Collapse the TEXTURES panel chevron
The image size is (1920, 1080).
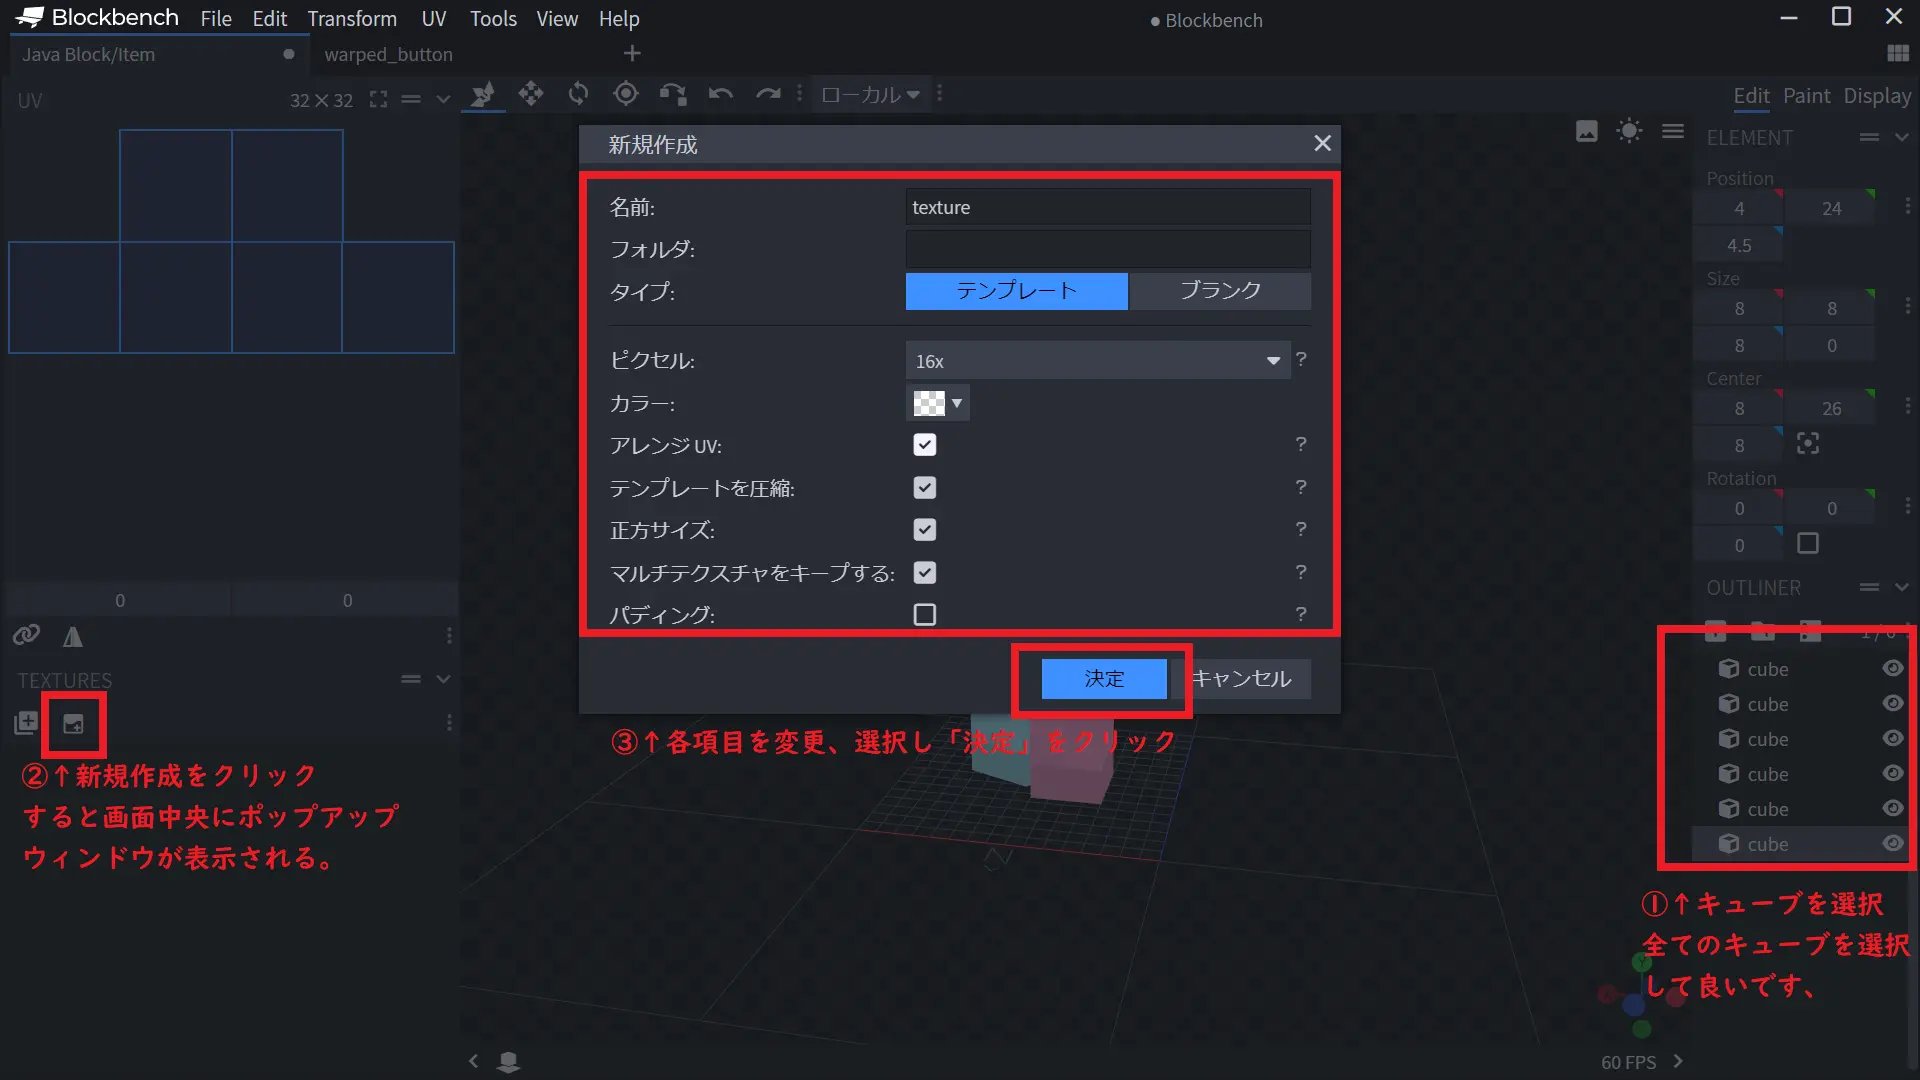(443, 679)
